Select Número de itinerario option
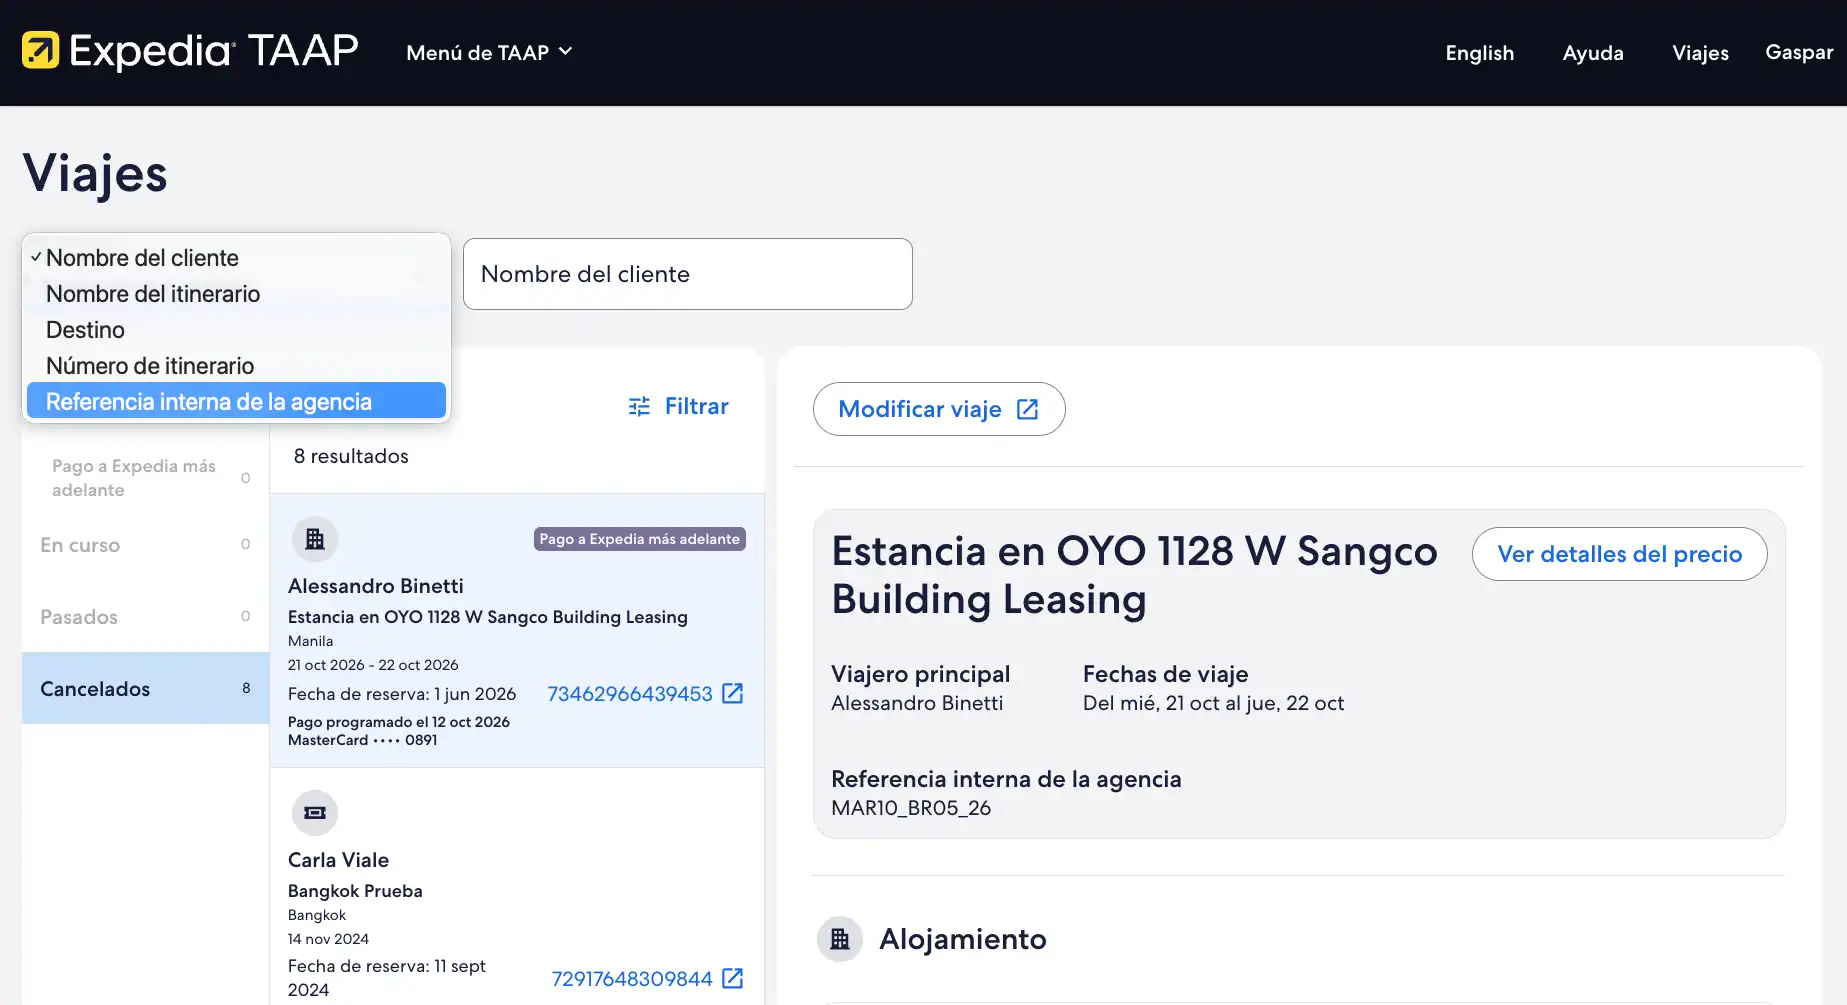Screen dimensions: 1847x1005 pos(236,366)
